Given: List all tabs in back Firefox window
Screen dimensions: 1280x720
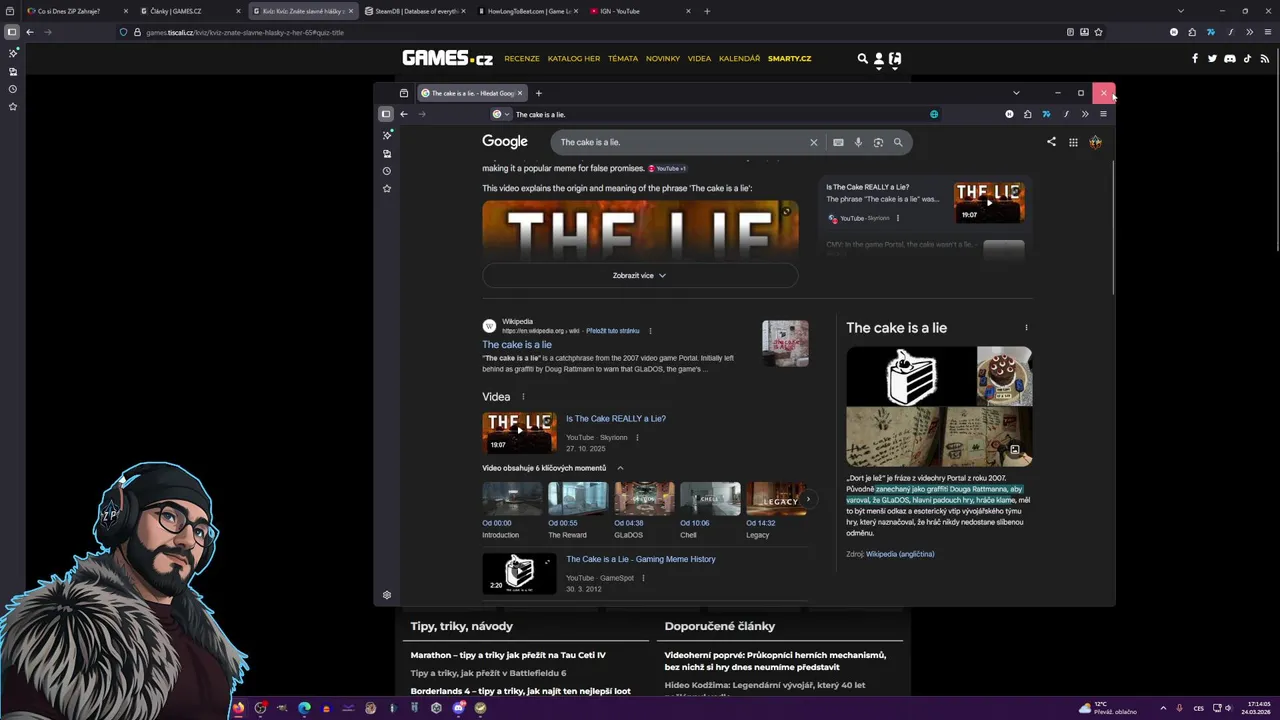Looking at the screenshot, I should coord(1180,11).
